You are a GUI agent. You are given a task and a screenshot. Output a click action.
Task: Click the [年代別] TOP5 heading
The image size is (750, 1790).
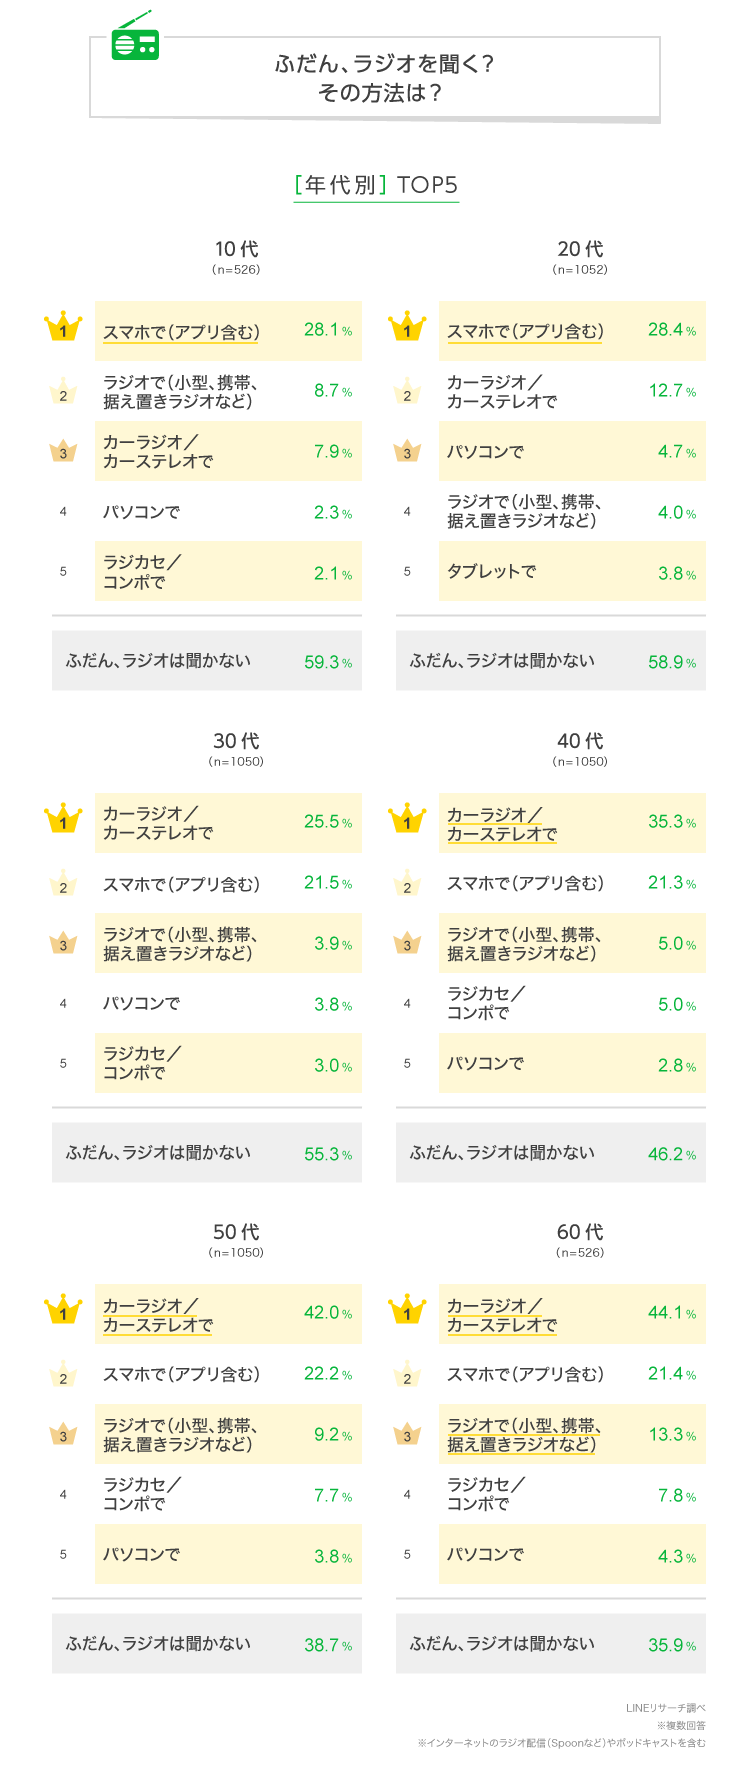tap(376, 185)
